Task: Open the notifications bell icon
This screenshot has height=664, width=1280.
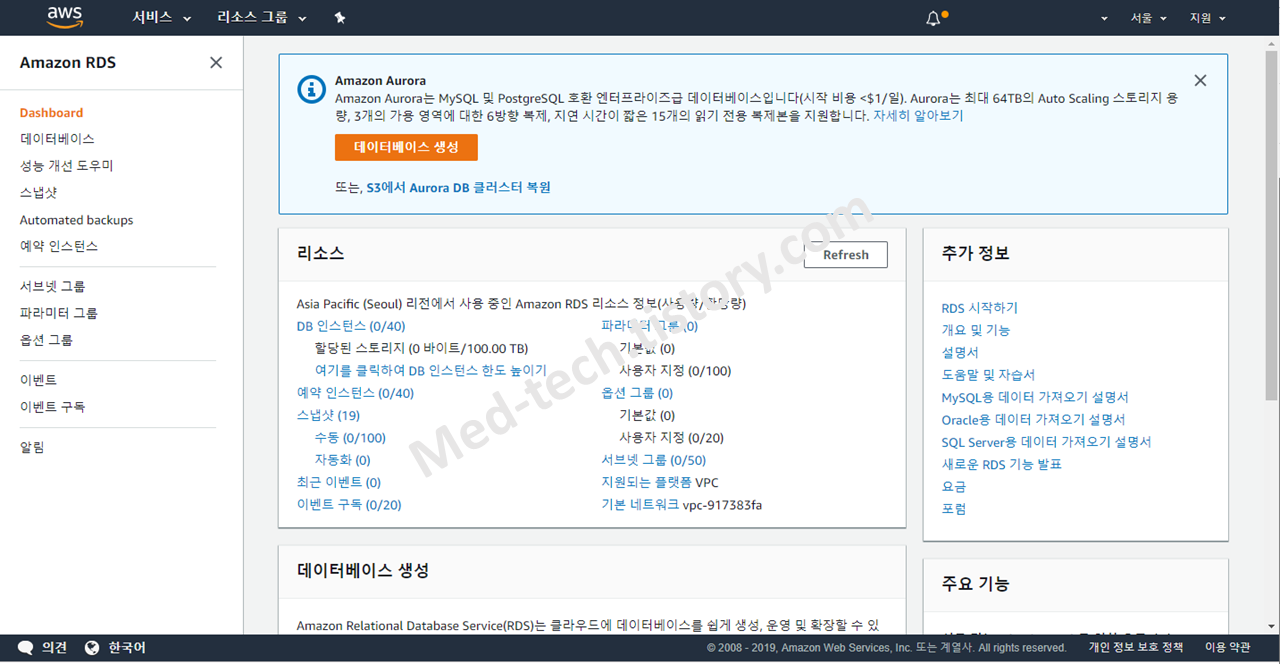Action: click(x=933, y=18)
